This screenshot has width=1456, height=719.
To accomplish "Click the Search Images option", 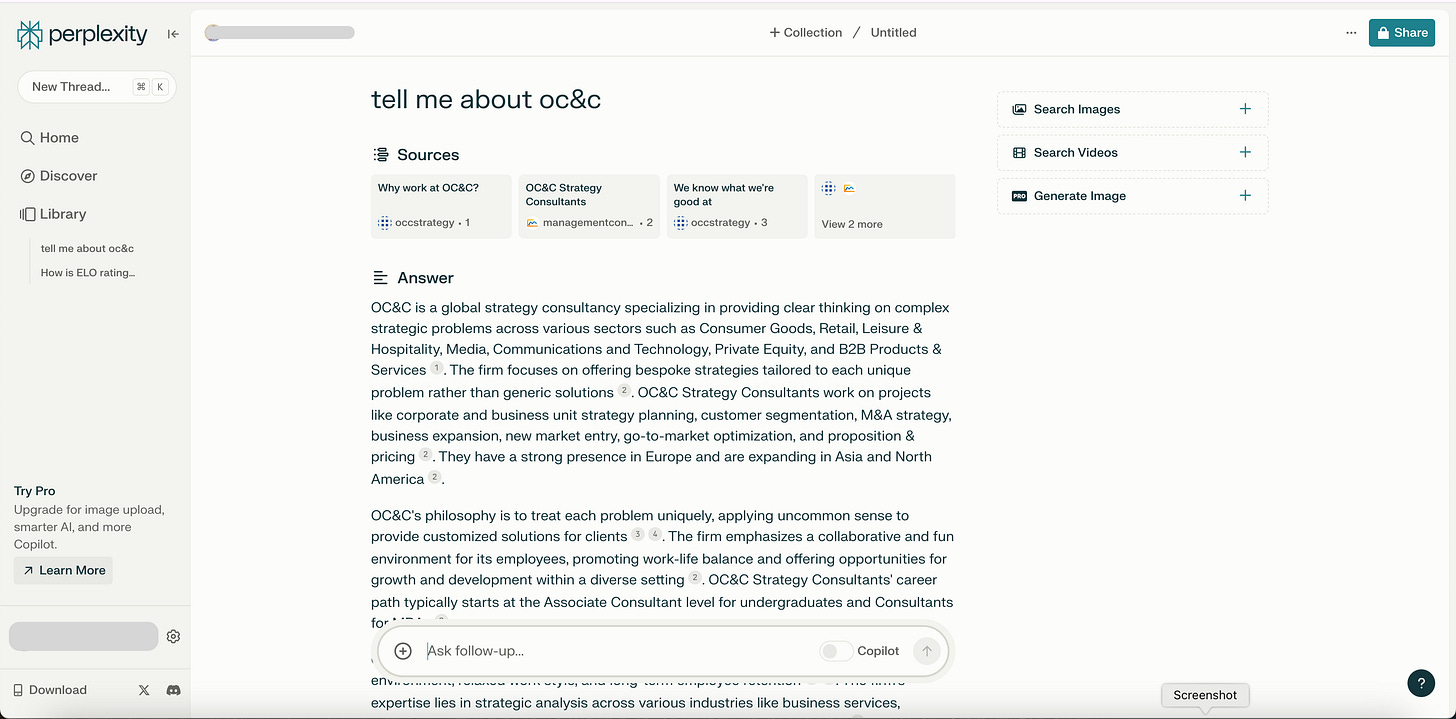I will [1132, 109].
